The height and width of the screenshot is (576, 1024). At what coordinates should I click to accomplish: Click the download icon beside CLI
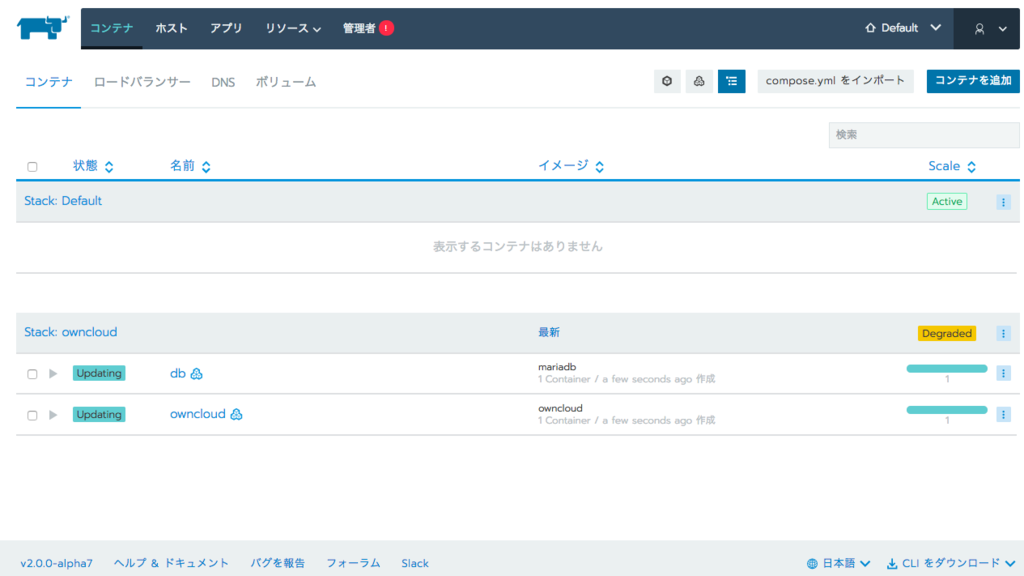(x=892, y=564)
